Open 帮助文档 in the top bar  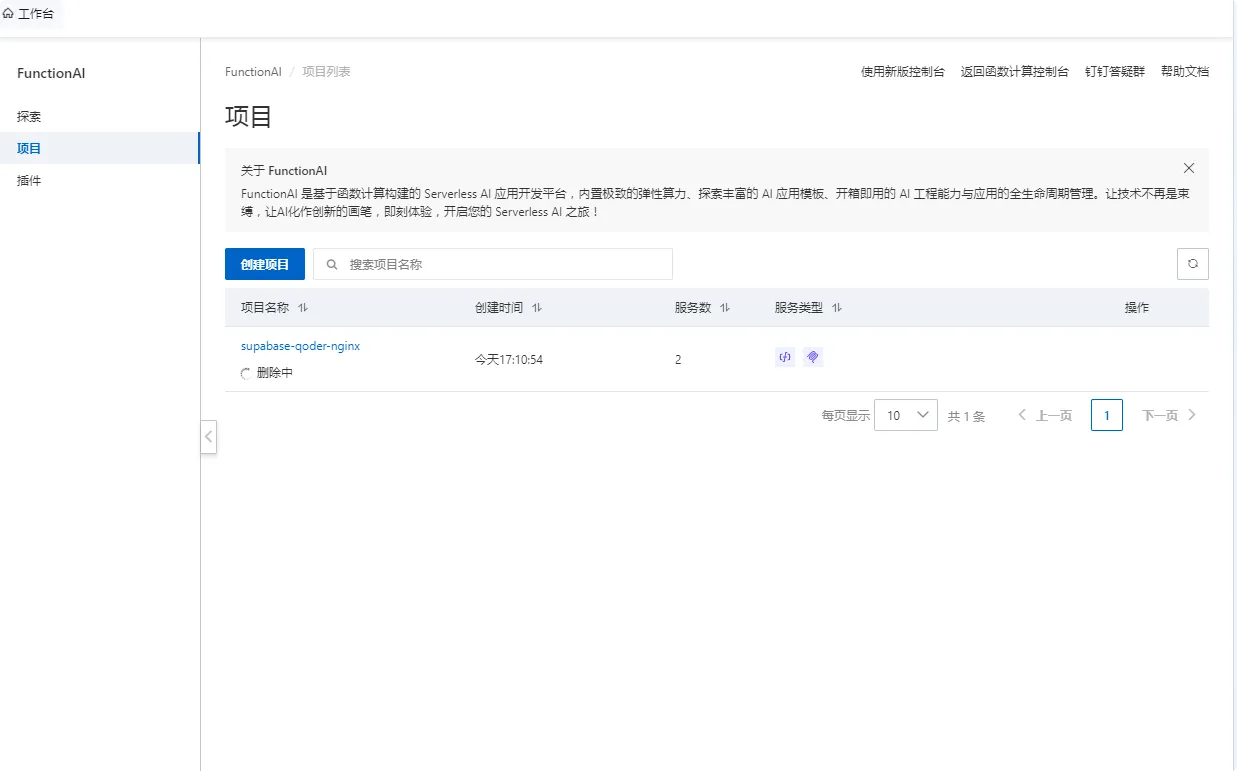tap(1185, 71)
